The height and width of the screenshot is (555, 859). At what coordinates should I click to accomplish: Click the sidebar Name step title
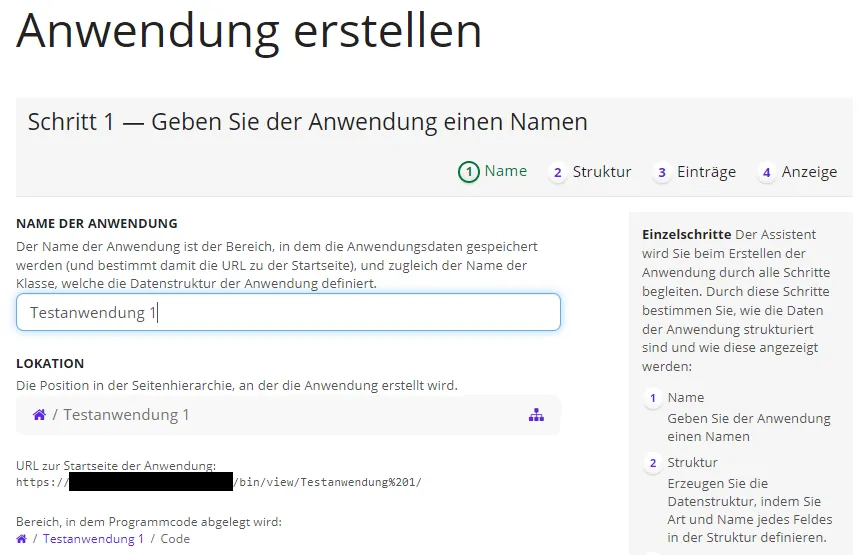(685, 397)
